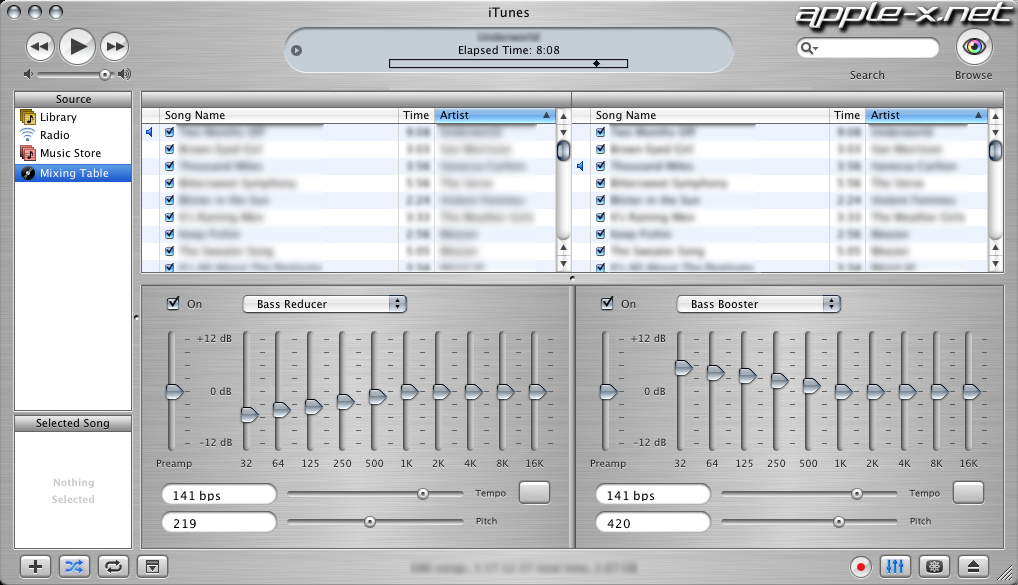Start playback with the Play button

(78, 46)
